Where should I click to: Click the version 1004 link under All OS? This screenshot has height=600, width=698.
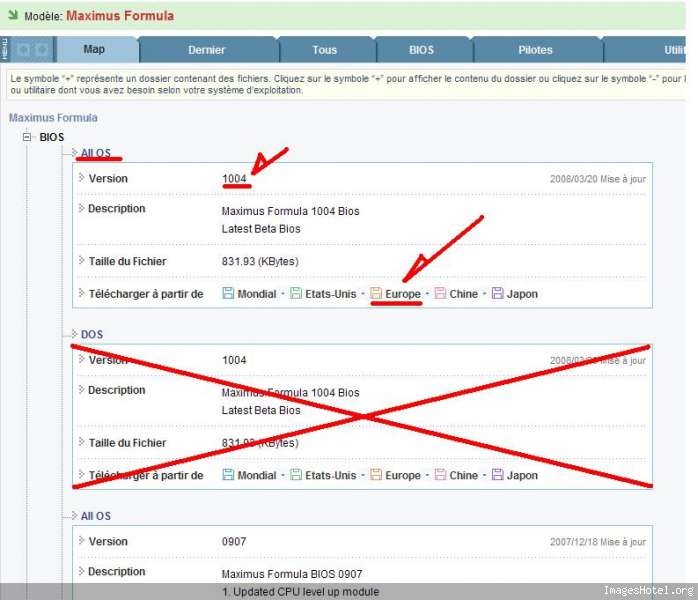click(x=234, y=178)
